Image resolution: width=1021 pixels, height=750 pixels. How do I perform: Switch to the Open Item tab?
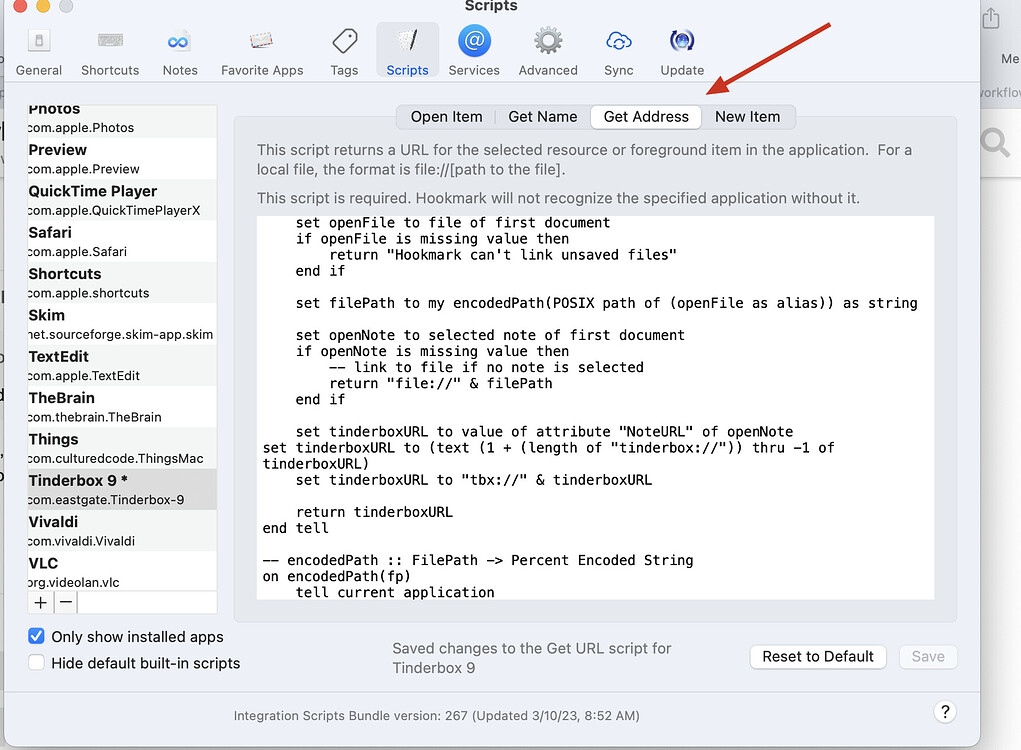(446, 117)
